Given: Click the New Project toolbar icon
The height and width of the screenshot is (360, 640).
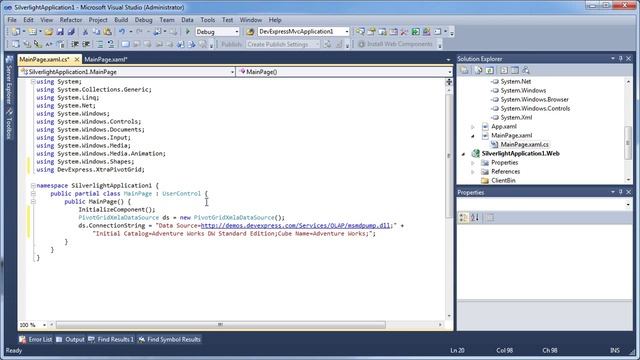Looking at the screenshot, I should point(16,31).
